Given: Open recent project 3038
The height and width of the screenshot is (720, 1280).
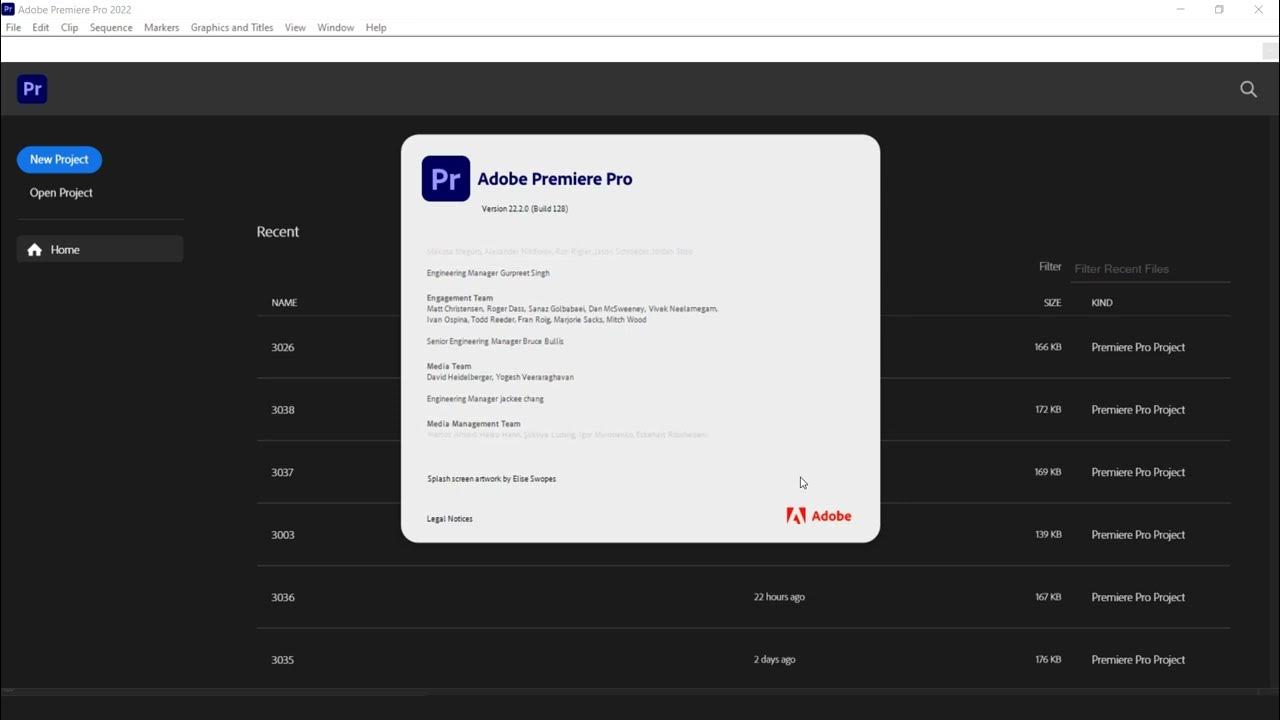Looking at the screenshot, I should point(283,410).
